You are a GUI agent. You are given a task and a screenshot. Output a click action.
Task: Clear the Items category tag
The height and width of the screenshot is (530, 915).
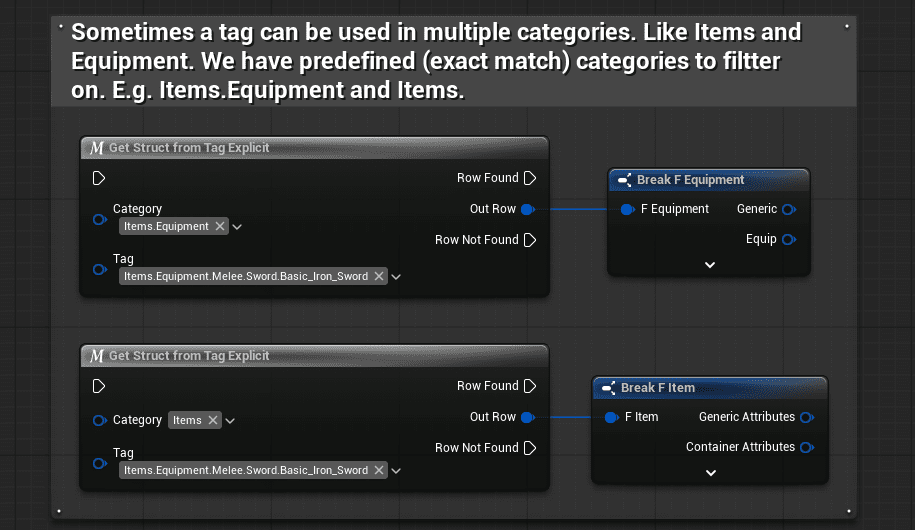click(213, 420)
